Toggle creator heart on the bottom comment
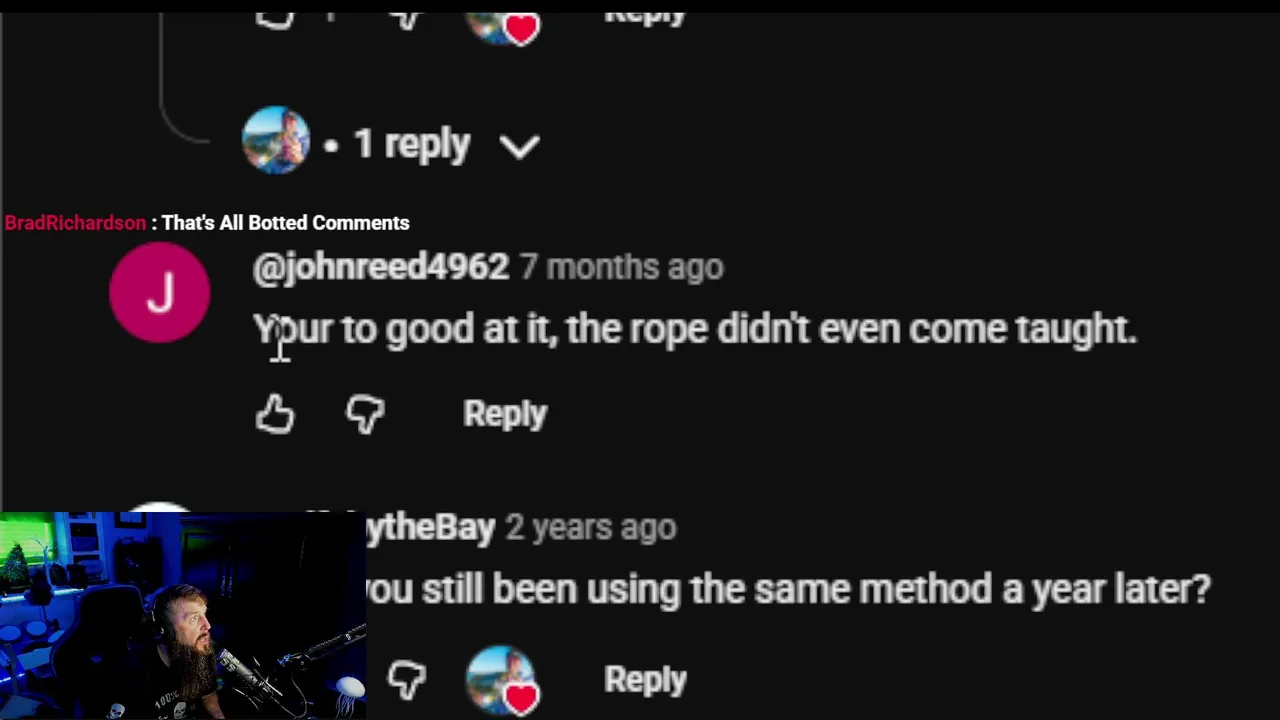 click(x=504, y=681)
